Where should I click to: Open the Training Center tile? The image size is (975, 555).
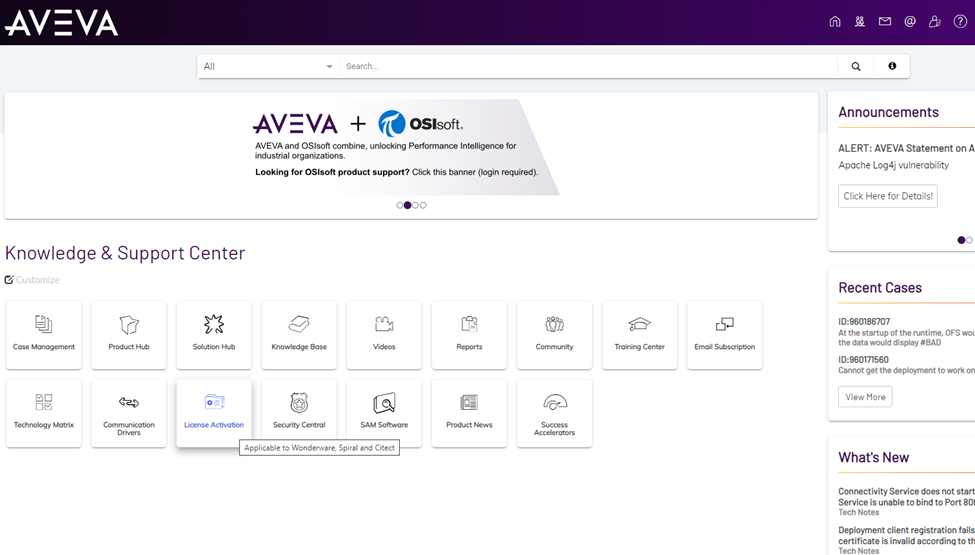click(640, 335)
